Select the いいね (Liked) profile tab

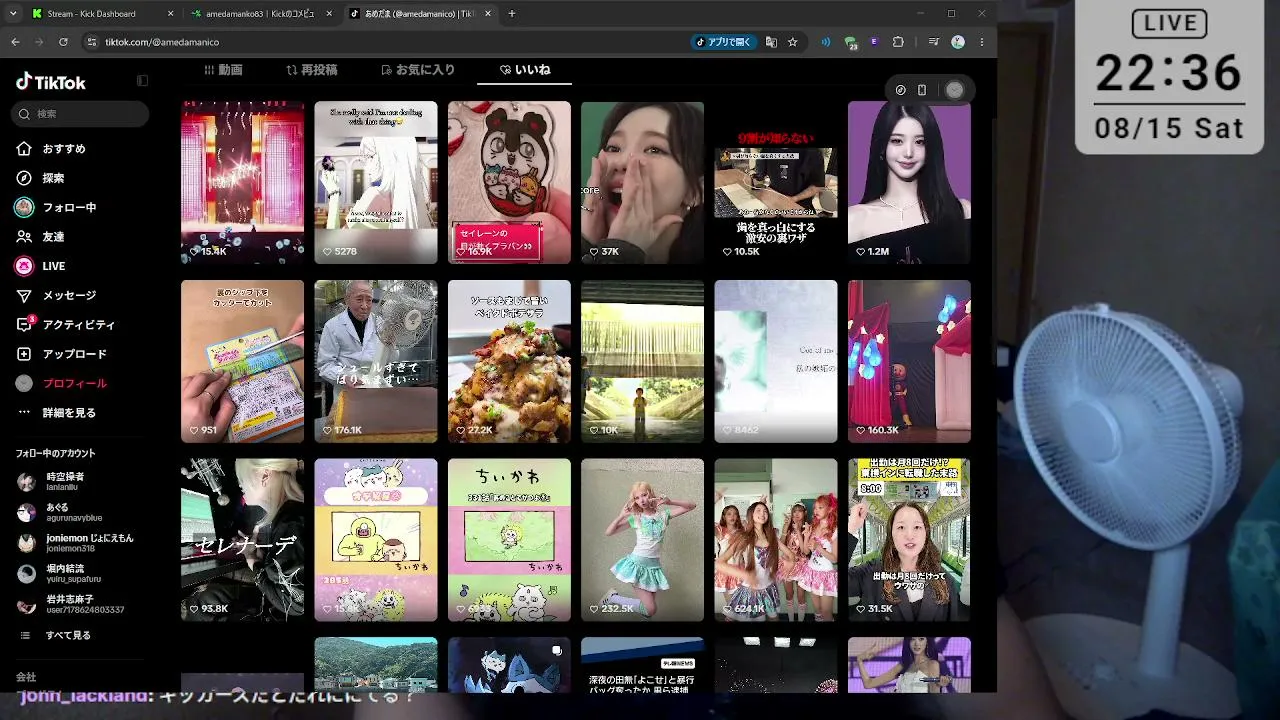point(525,70)
